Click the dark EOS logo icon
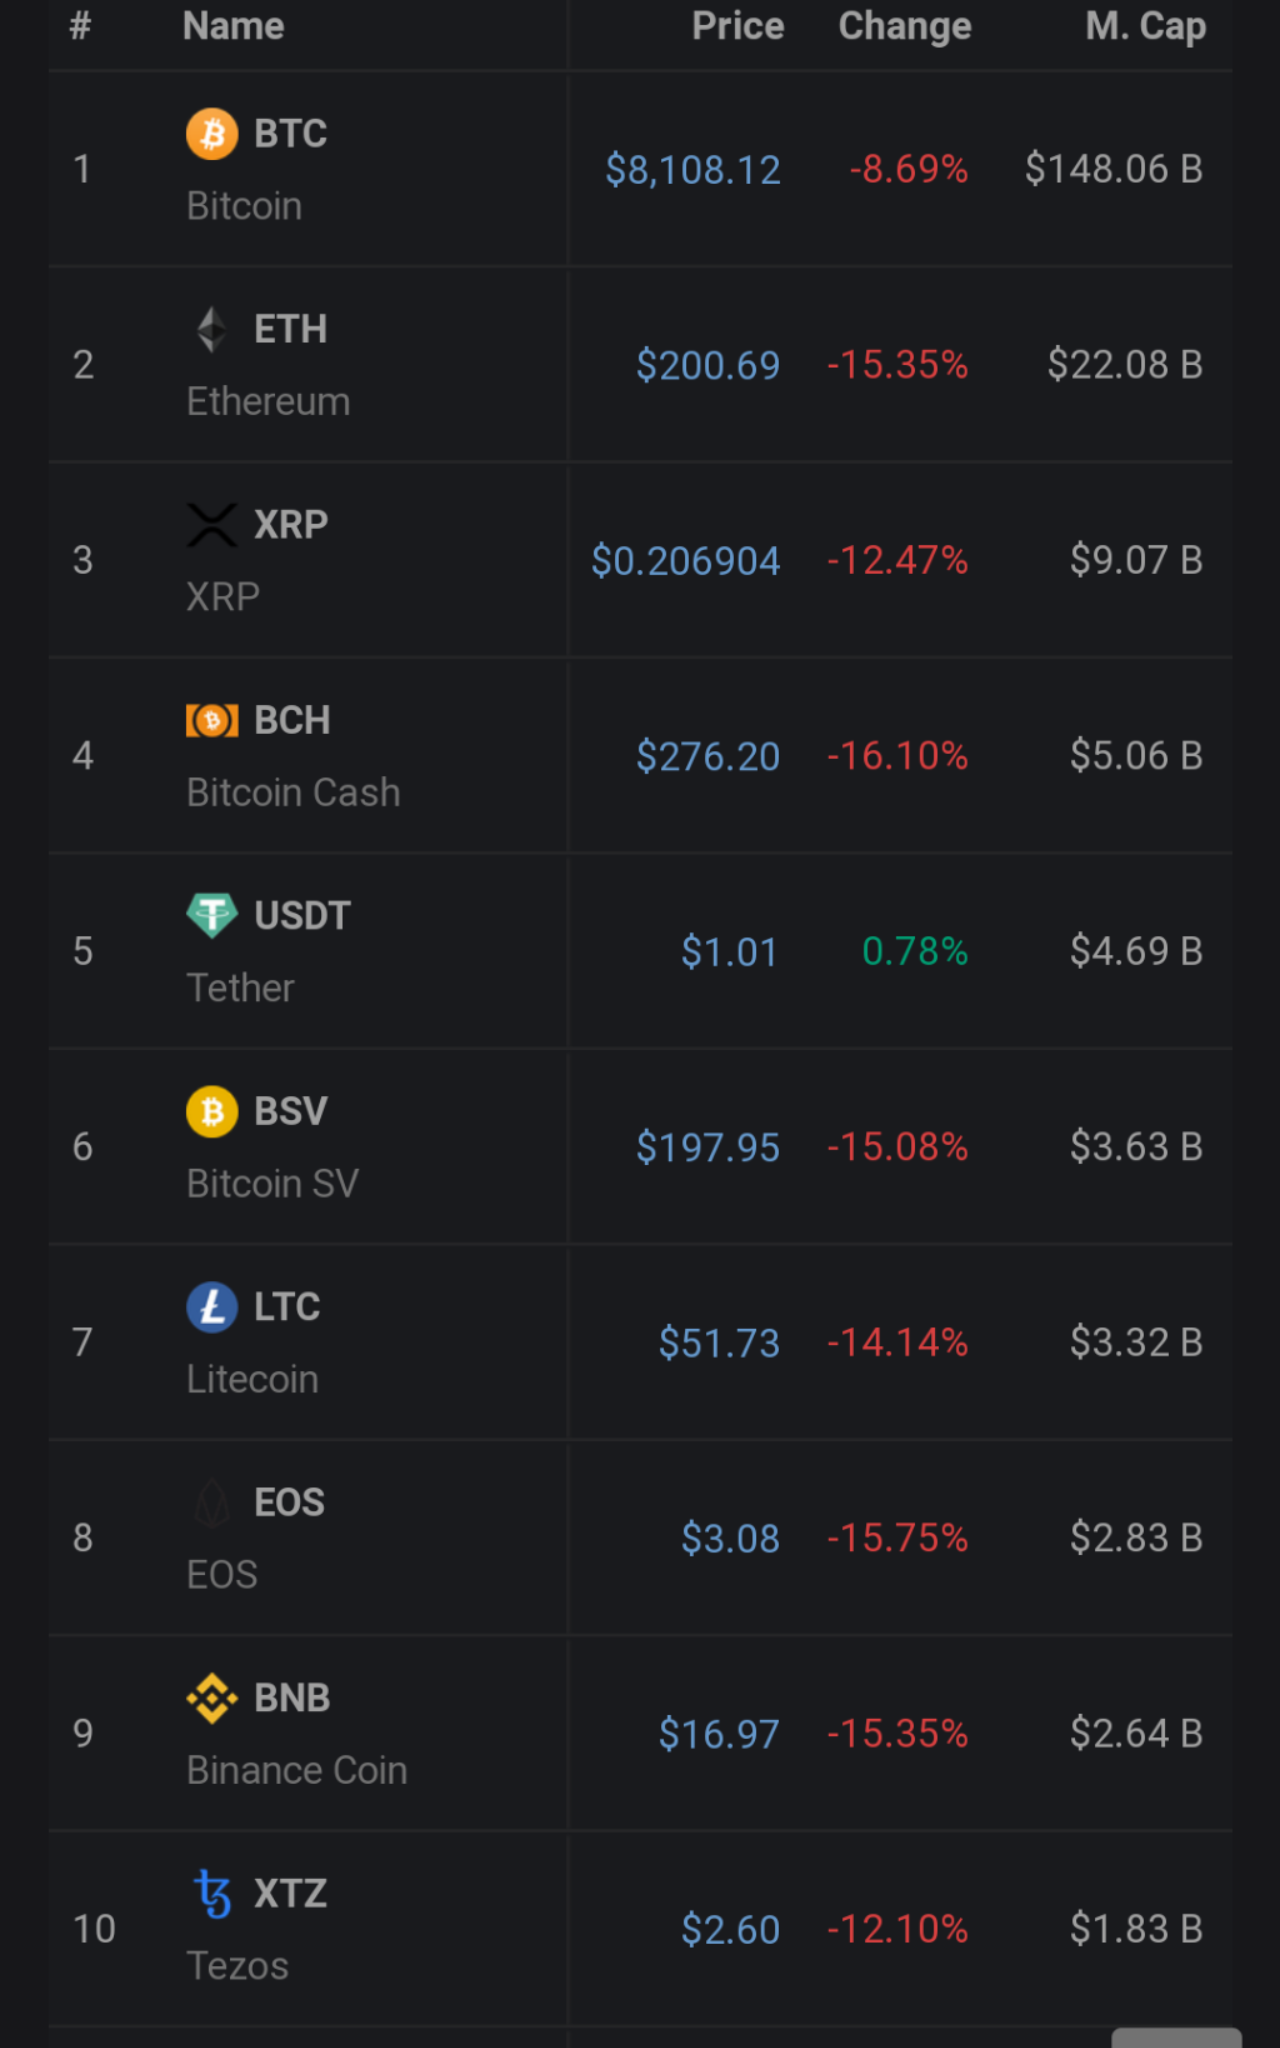The width and height of the screenshot is (1280, 2048). (x=212, y=1502)
